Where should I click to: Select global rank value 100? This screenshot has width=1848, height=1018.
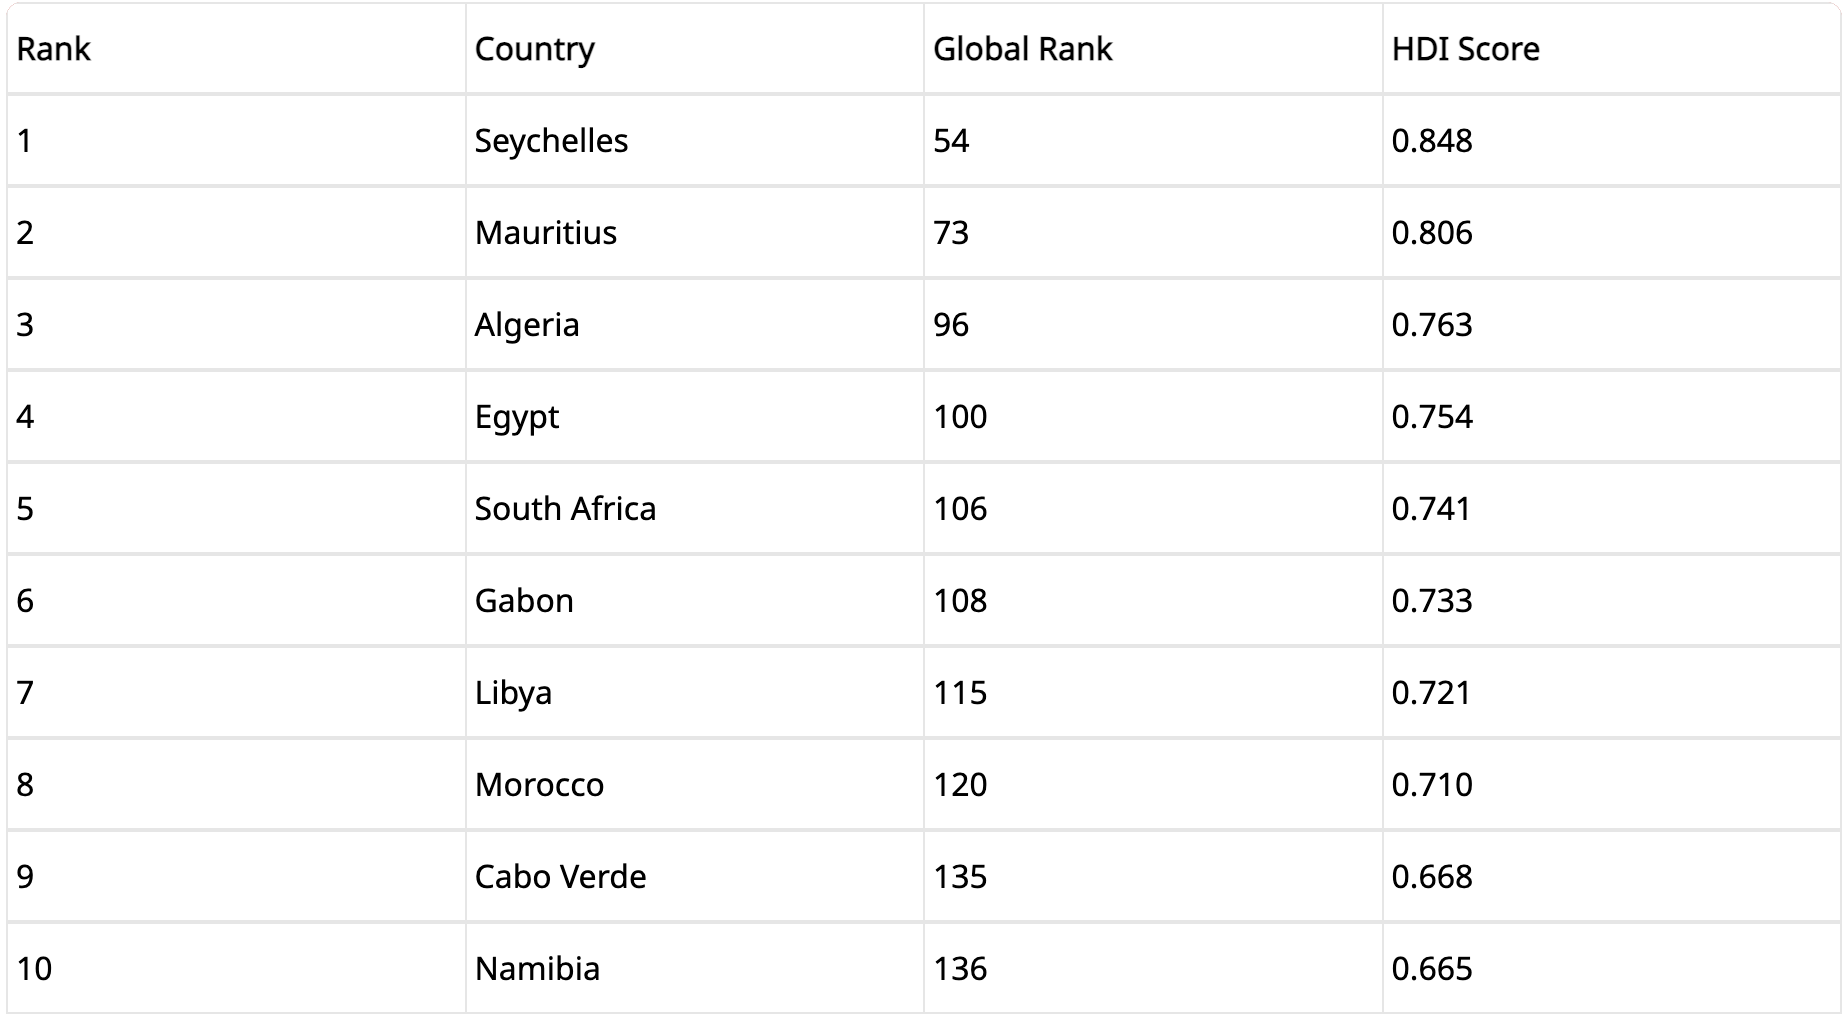tap(960, 417)
